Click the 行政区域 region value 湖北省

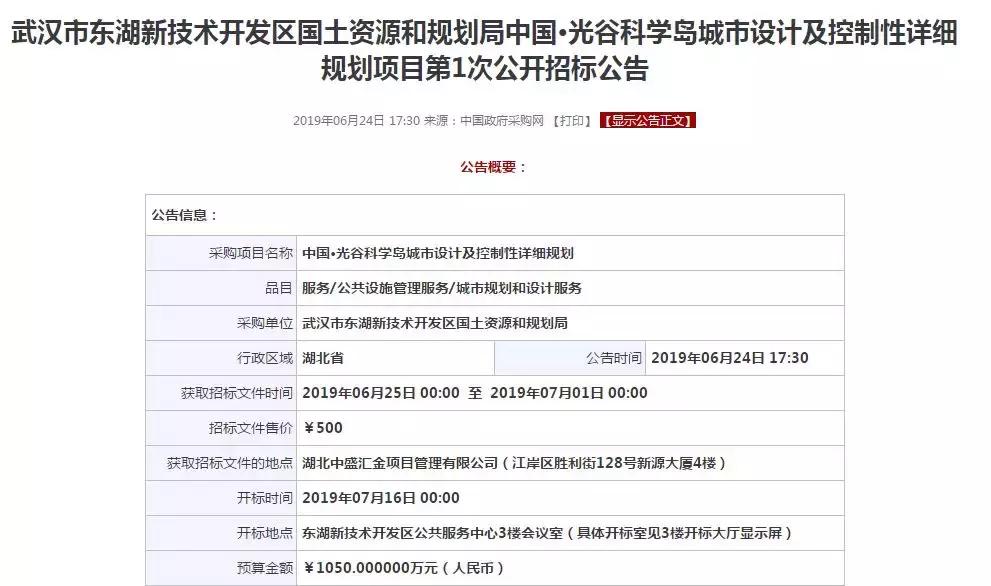[x=322, y=358]
